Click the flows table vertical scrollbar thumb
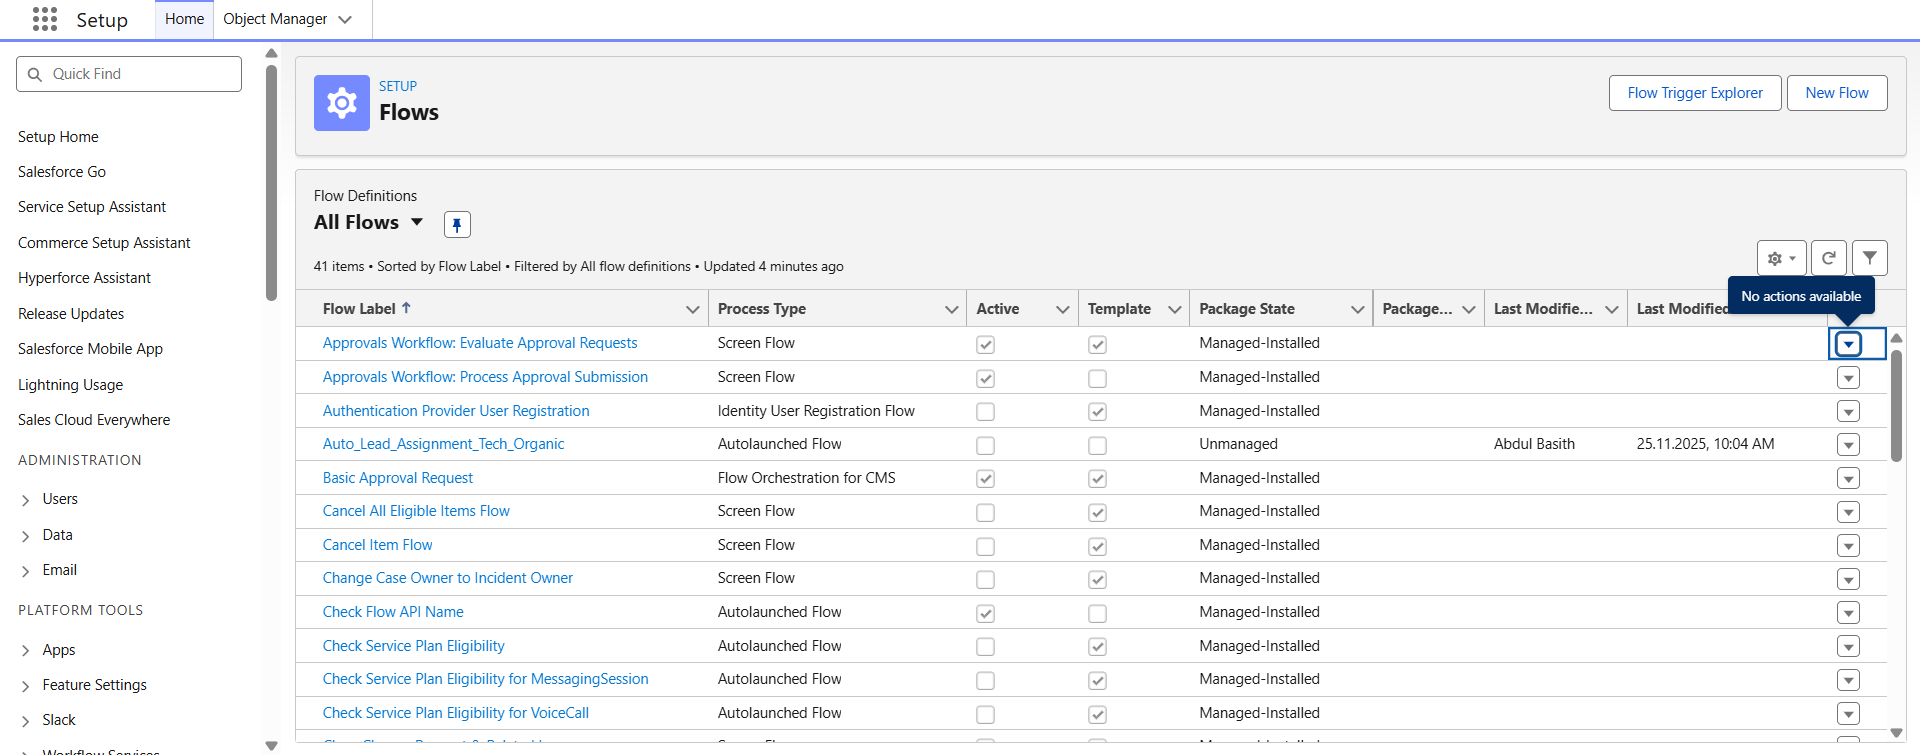This screenshot has width=1920, height=755. [x=1896, y=404]
